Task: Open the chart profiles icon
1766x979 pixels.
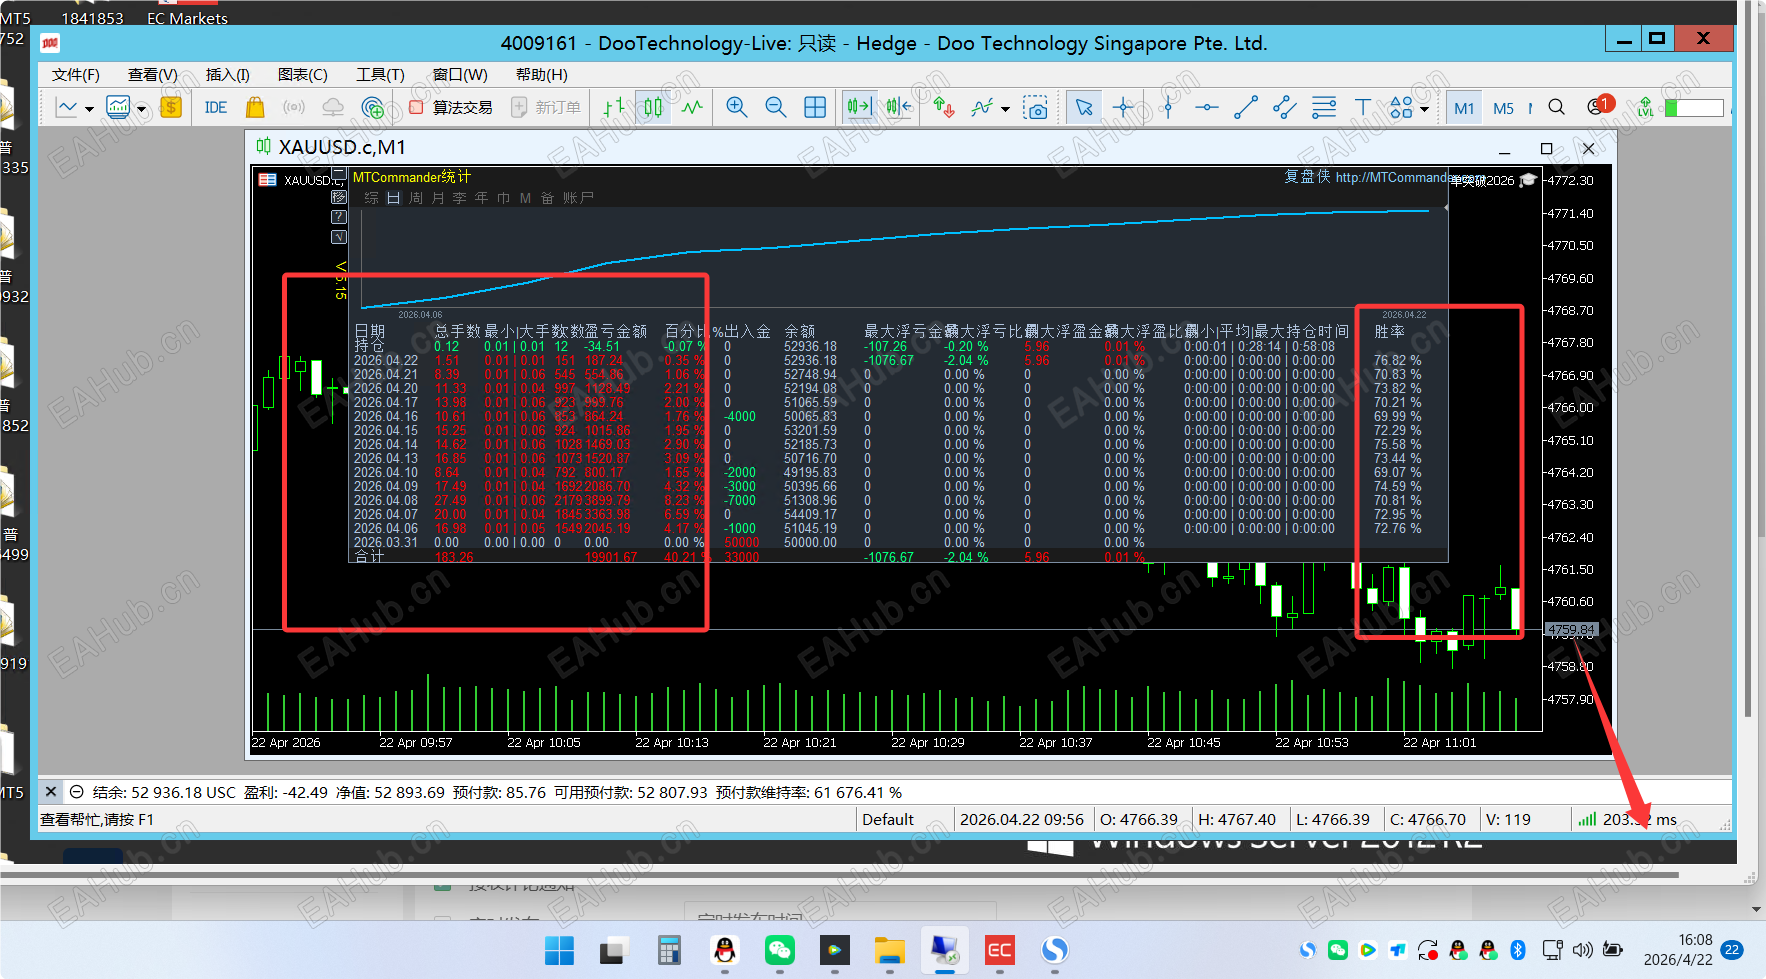Action: pyautogui.click(x=118, y=107)
